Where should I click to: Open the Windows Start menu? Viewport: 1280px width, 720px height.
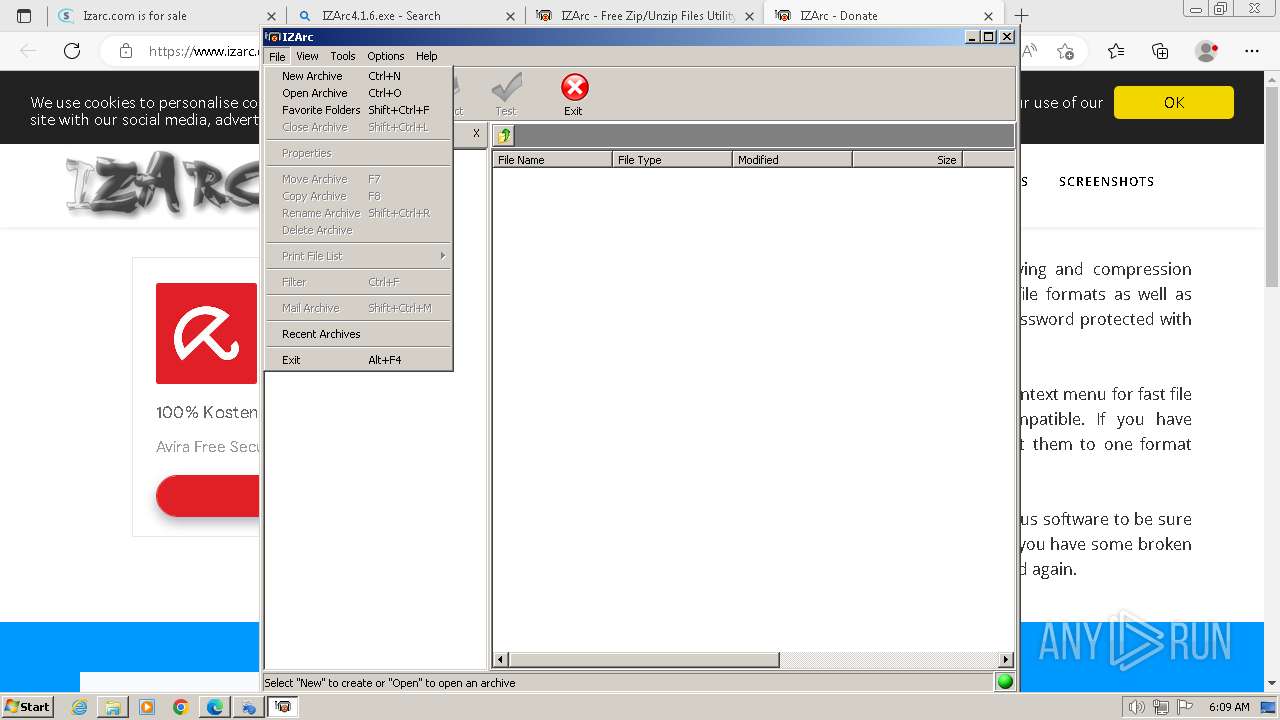tap(27, 707)
